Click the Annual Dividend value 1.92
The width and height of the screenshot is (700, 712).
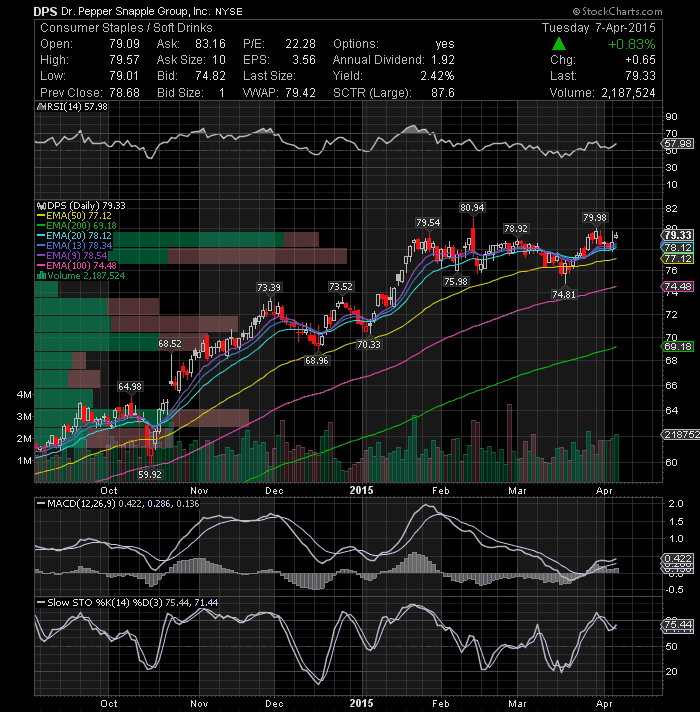pos(443,59)
